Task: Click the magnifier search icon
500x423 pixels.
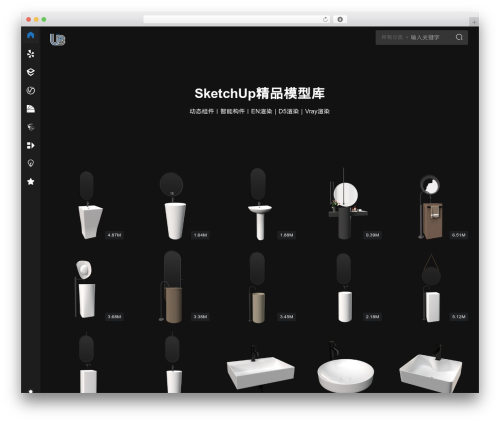Action: click(459, 37)
